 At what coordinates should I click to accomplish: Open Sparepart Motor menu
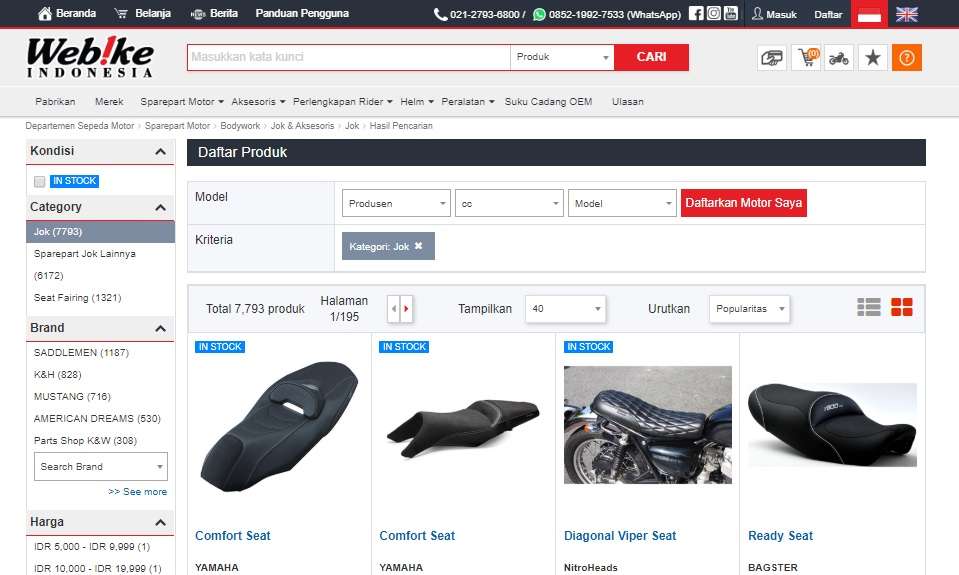point(182,102)
